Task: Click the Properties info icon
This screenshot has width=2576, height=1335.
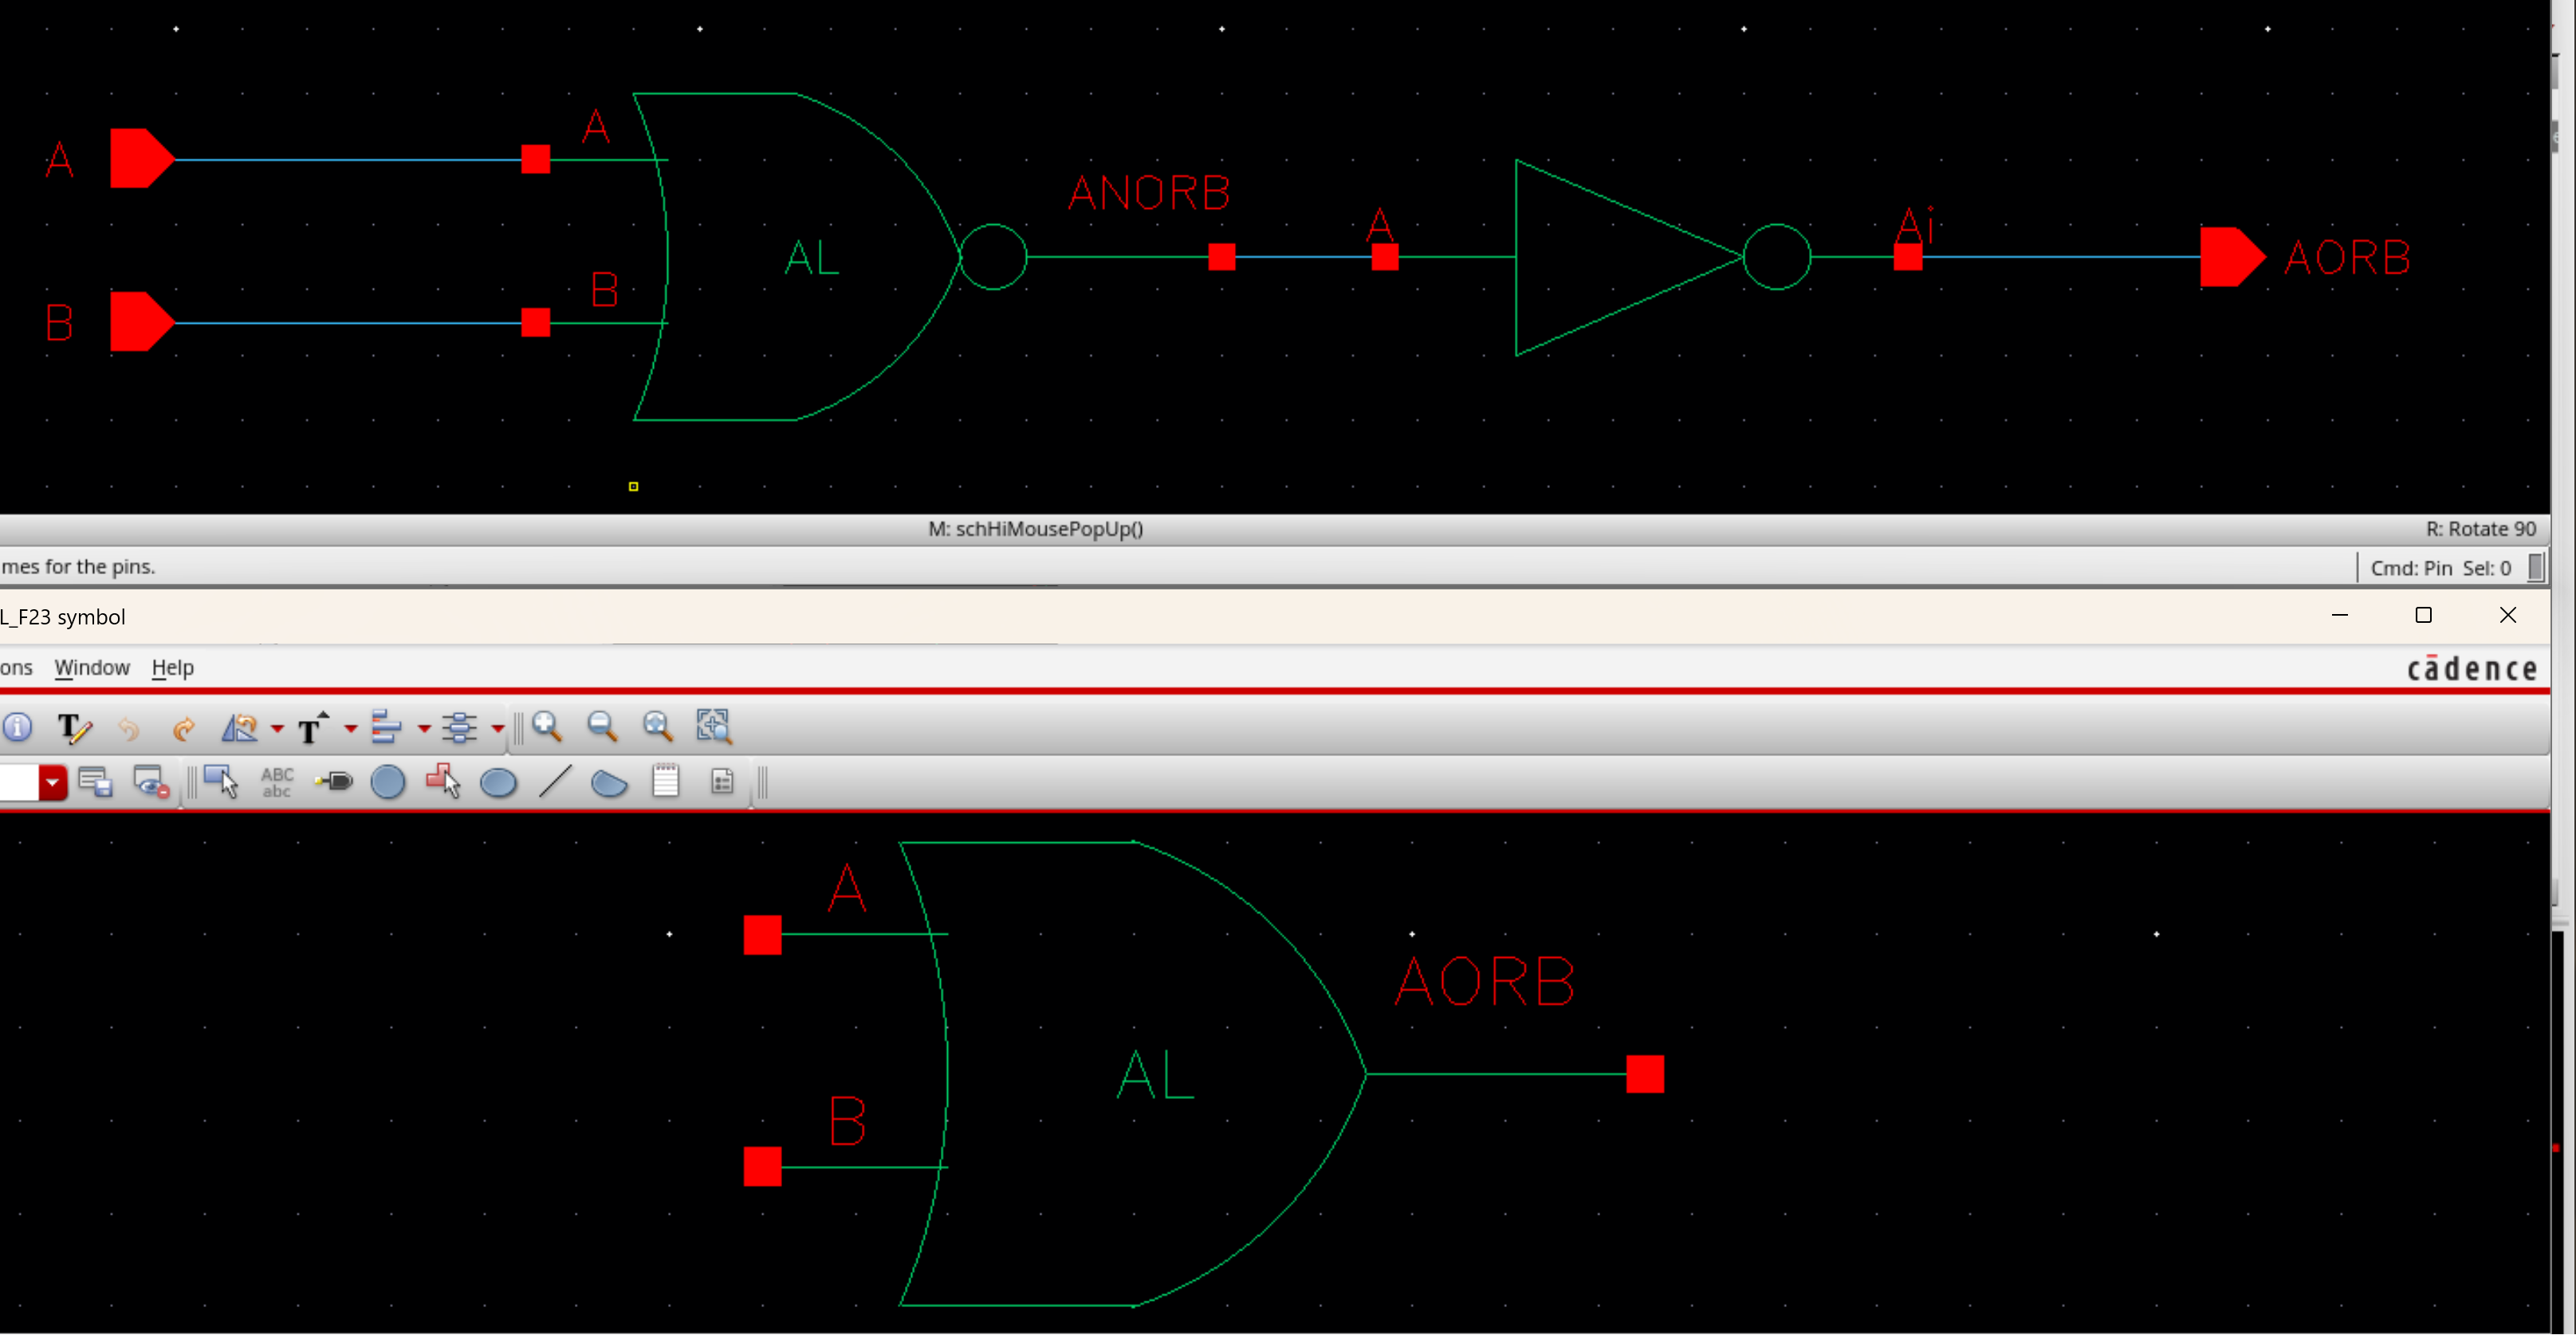Action: click(17, 727)
